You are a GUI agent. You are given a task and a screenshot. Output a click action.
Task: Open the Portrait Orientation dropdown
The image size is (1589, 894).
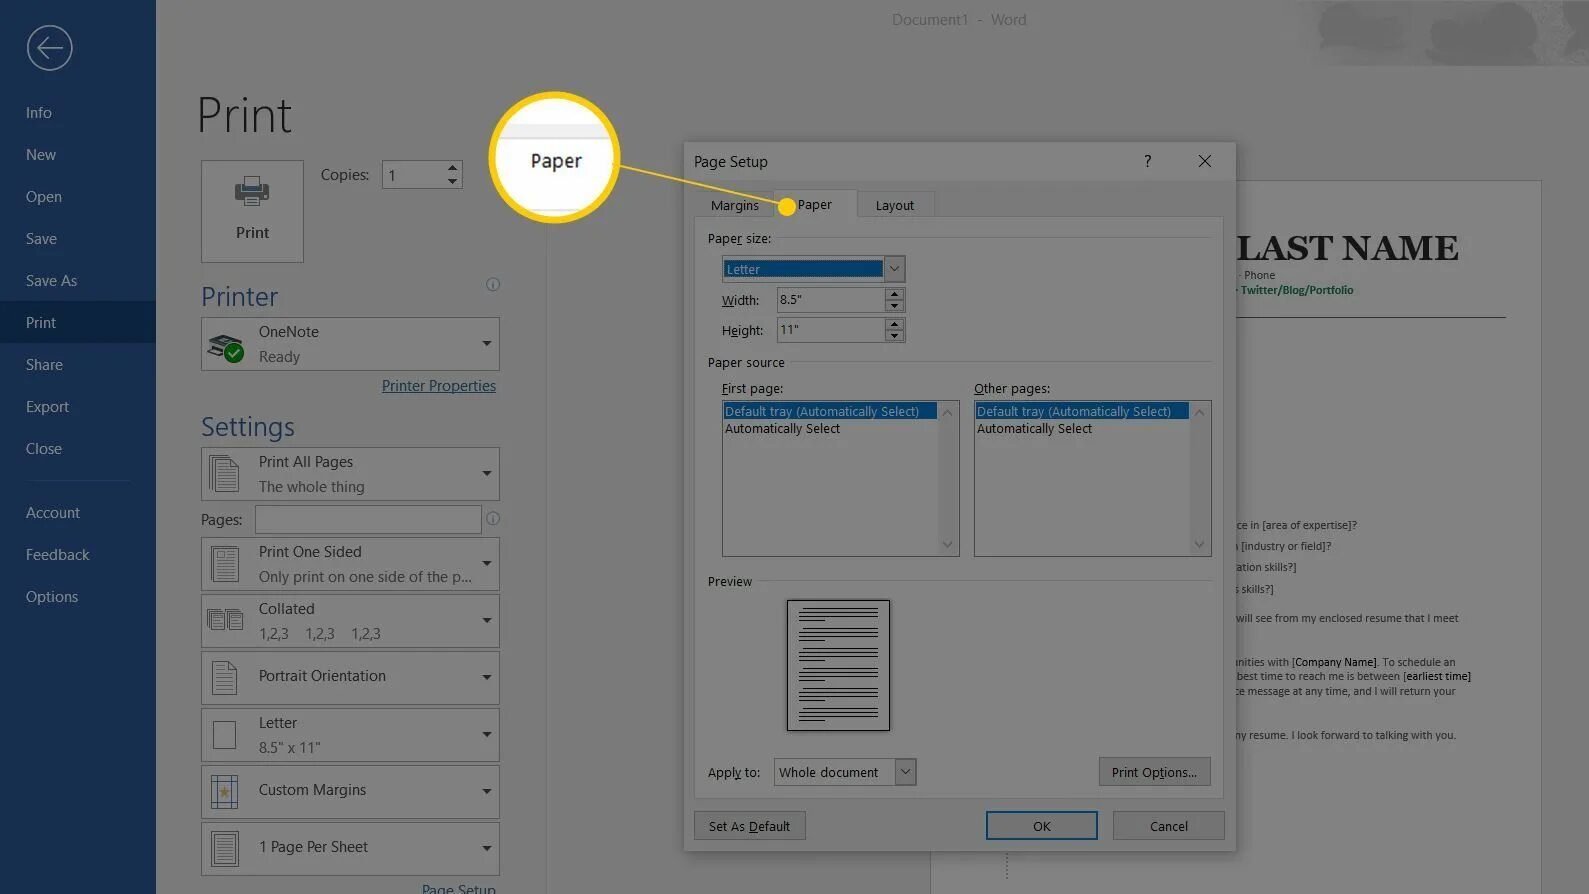click(x=487, y=678)
